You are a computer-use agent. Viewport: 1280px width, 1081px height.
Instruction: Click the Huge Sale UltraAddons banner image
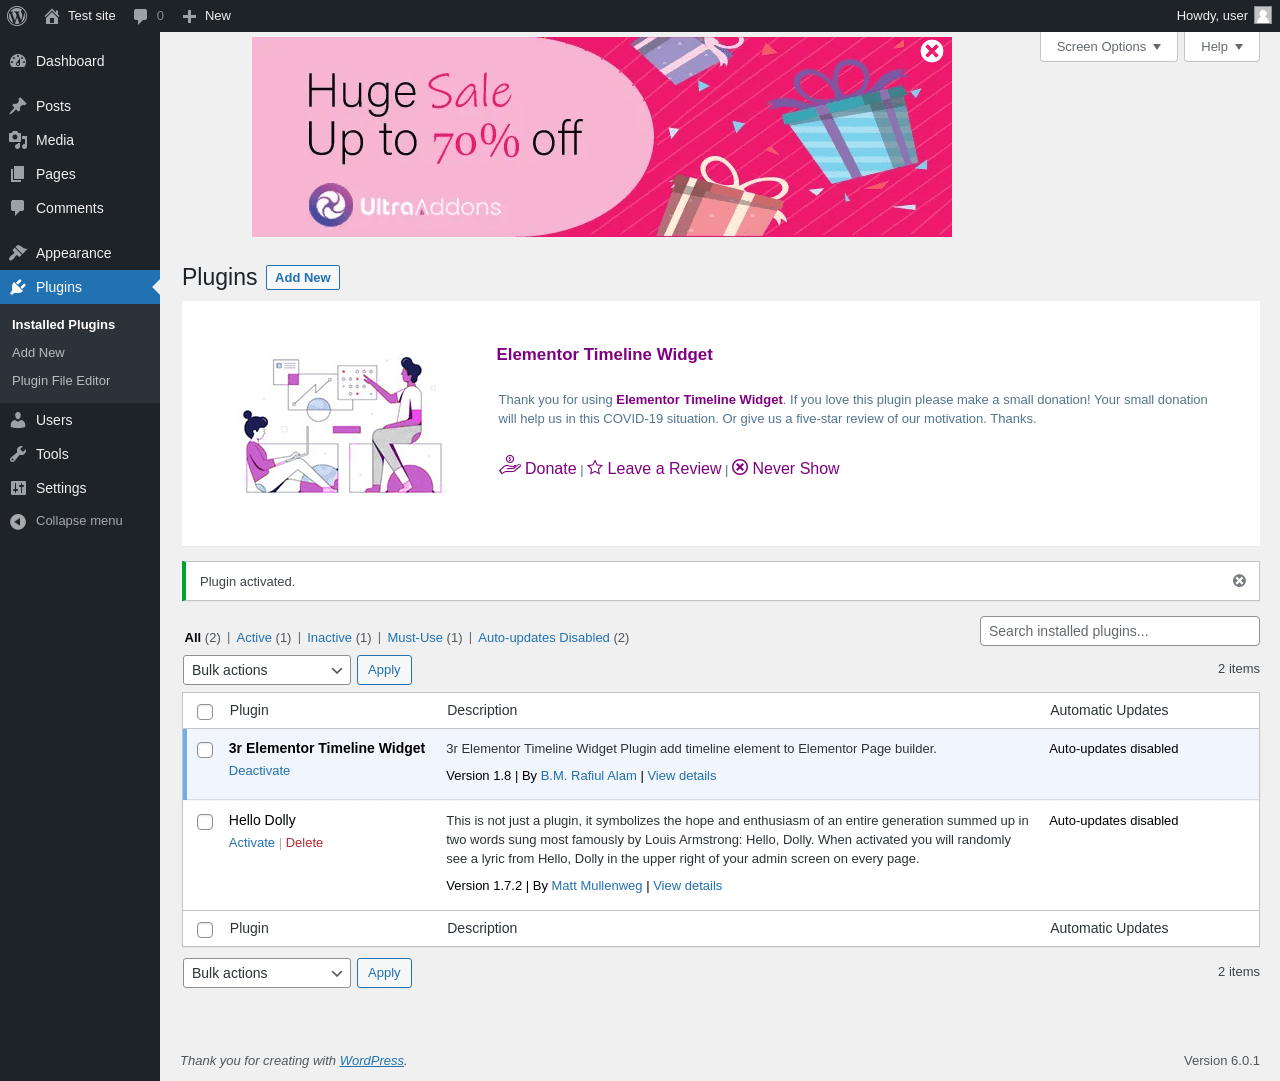pos(602,137)
